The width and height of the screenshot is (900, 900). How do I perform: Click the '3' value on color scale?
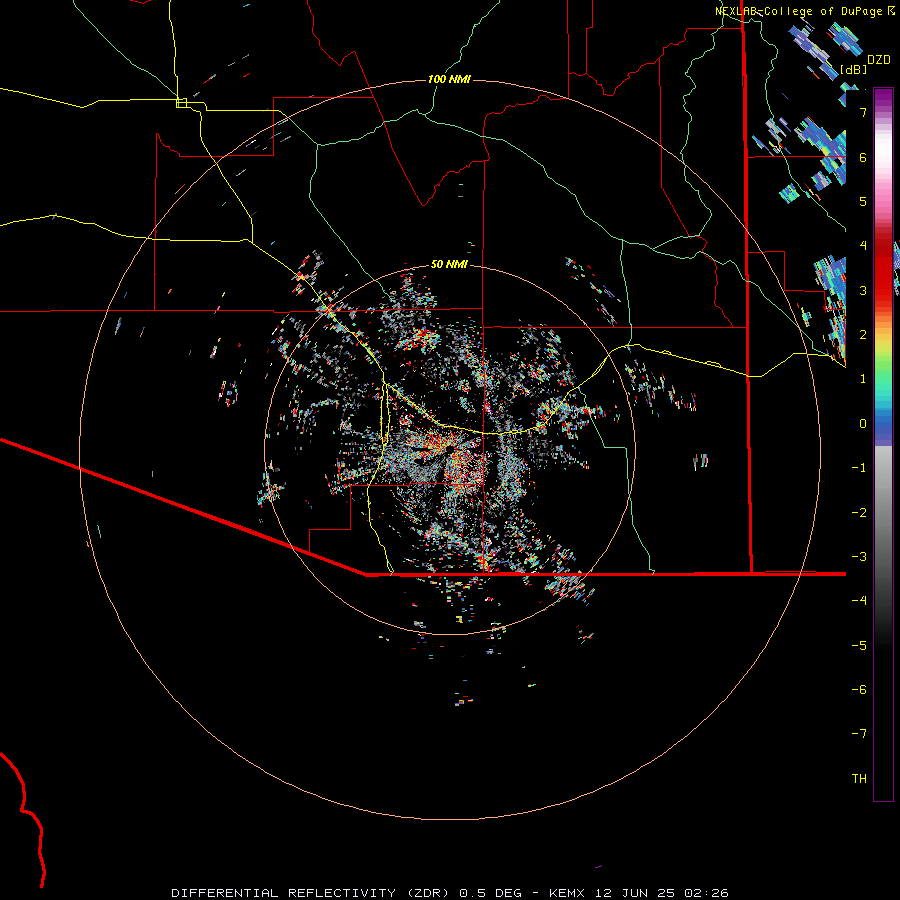tap(863, 290)
